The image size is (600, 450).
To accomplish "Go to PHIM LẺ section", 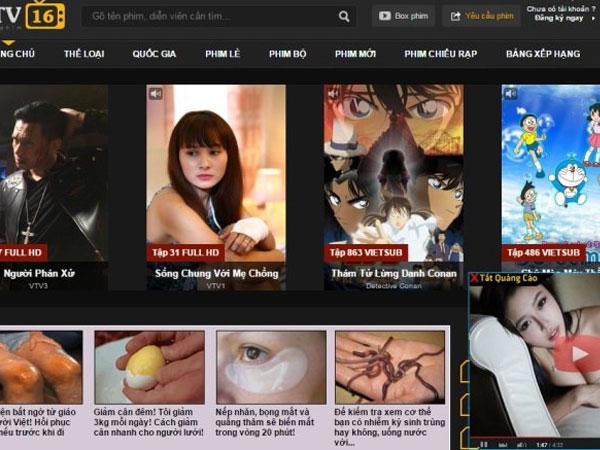I will [223, 54].
